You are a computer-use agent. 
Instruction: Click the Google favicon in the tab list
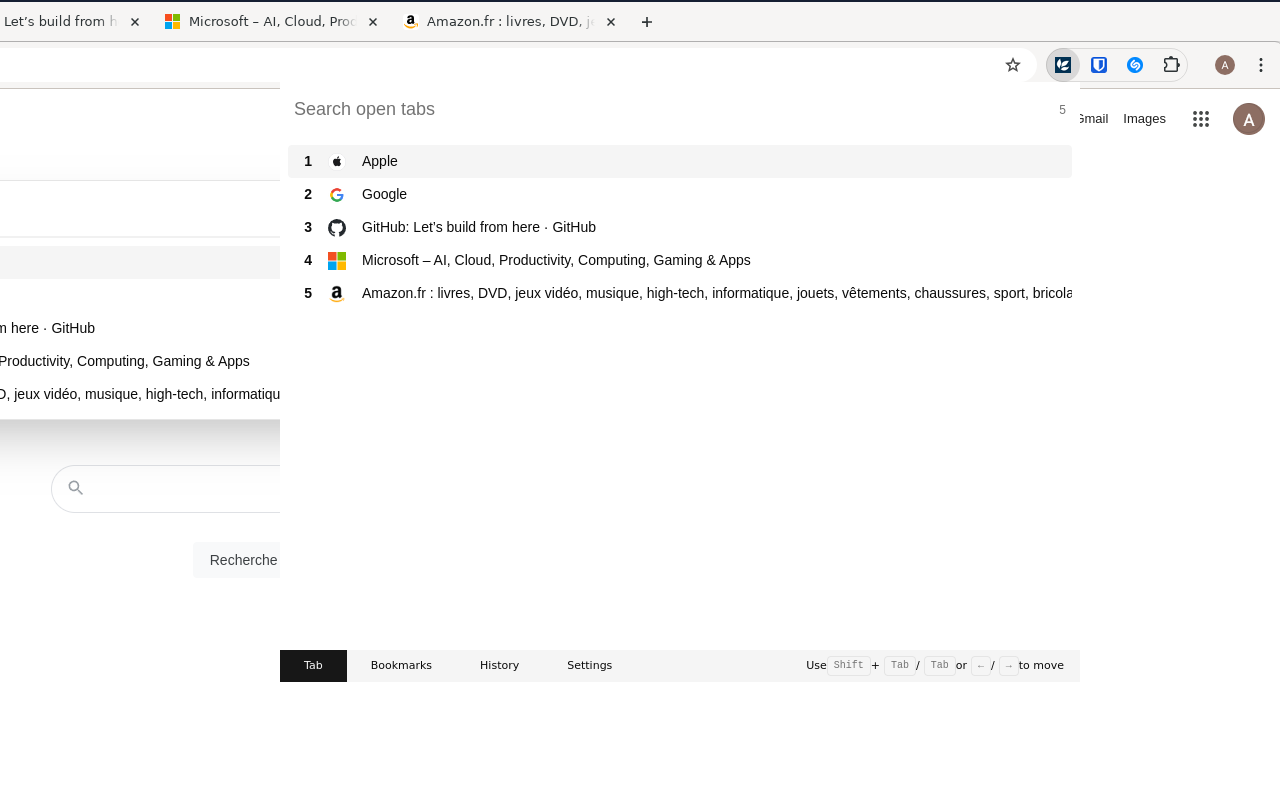point(337,195)
